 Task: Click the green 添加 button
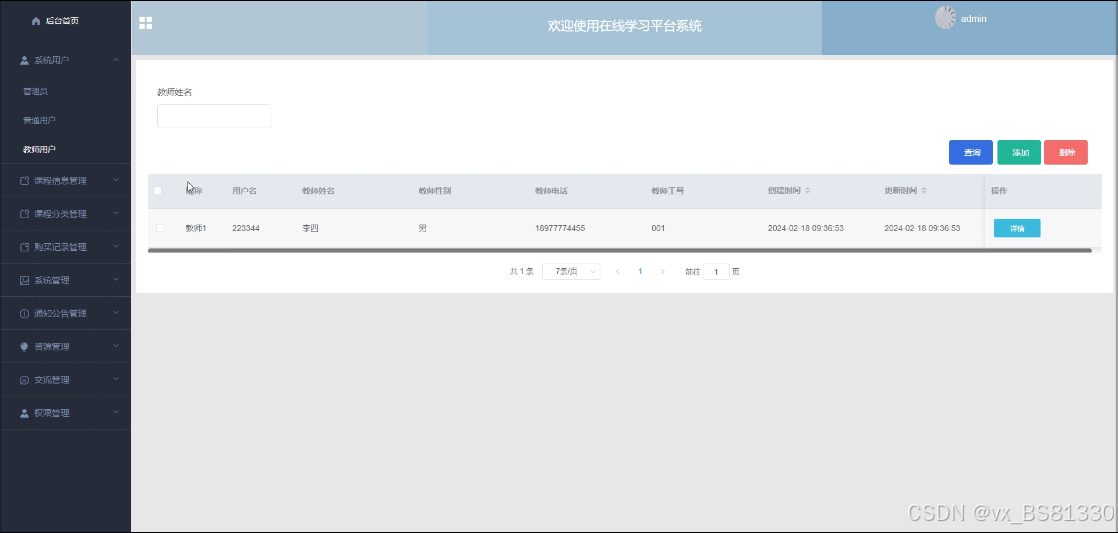click(1019, 152)
